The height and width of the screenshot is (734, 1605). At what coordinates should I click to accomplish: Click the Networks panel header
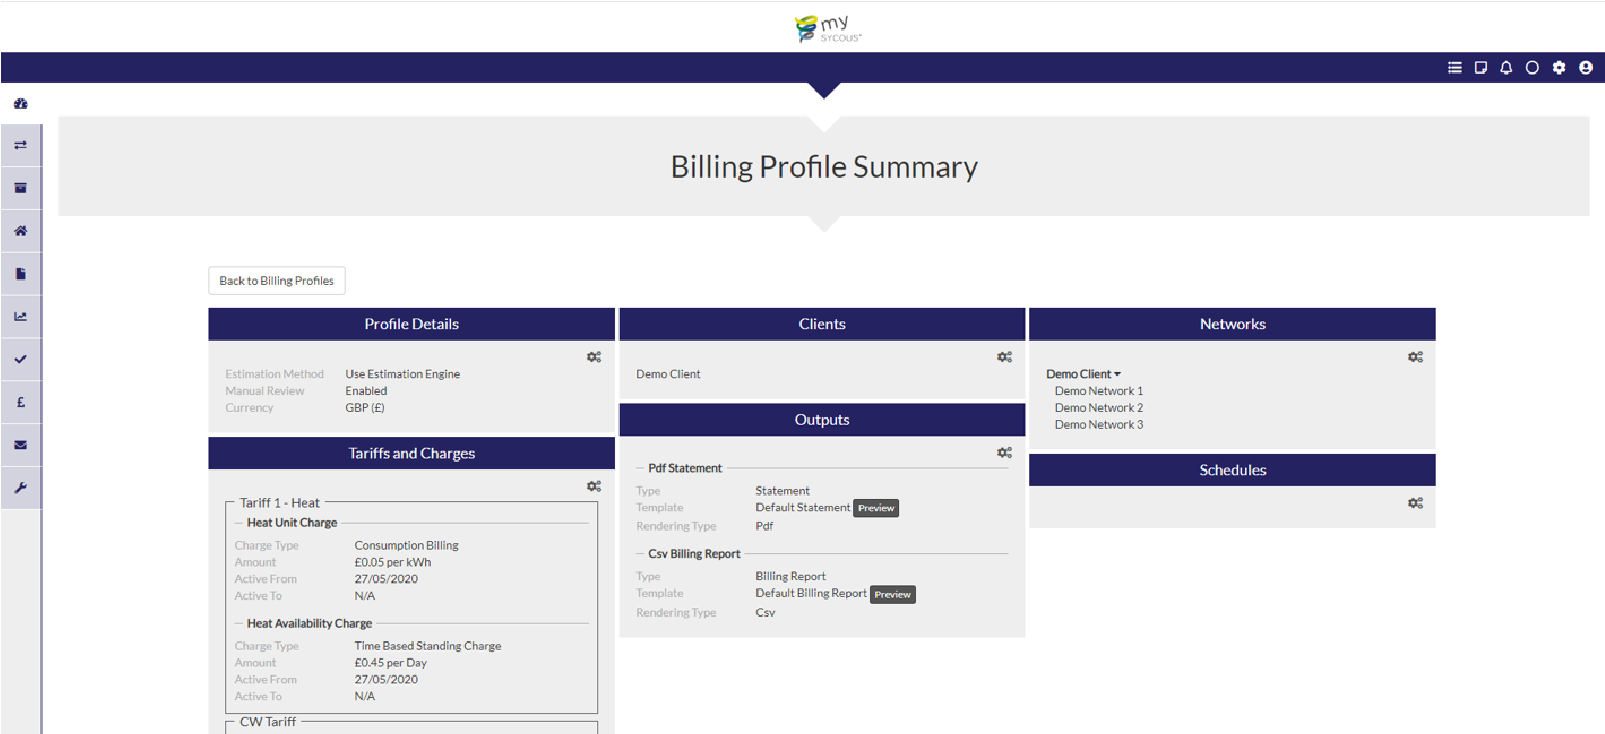click(1232, 324)
